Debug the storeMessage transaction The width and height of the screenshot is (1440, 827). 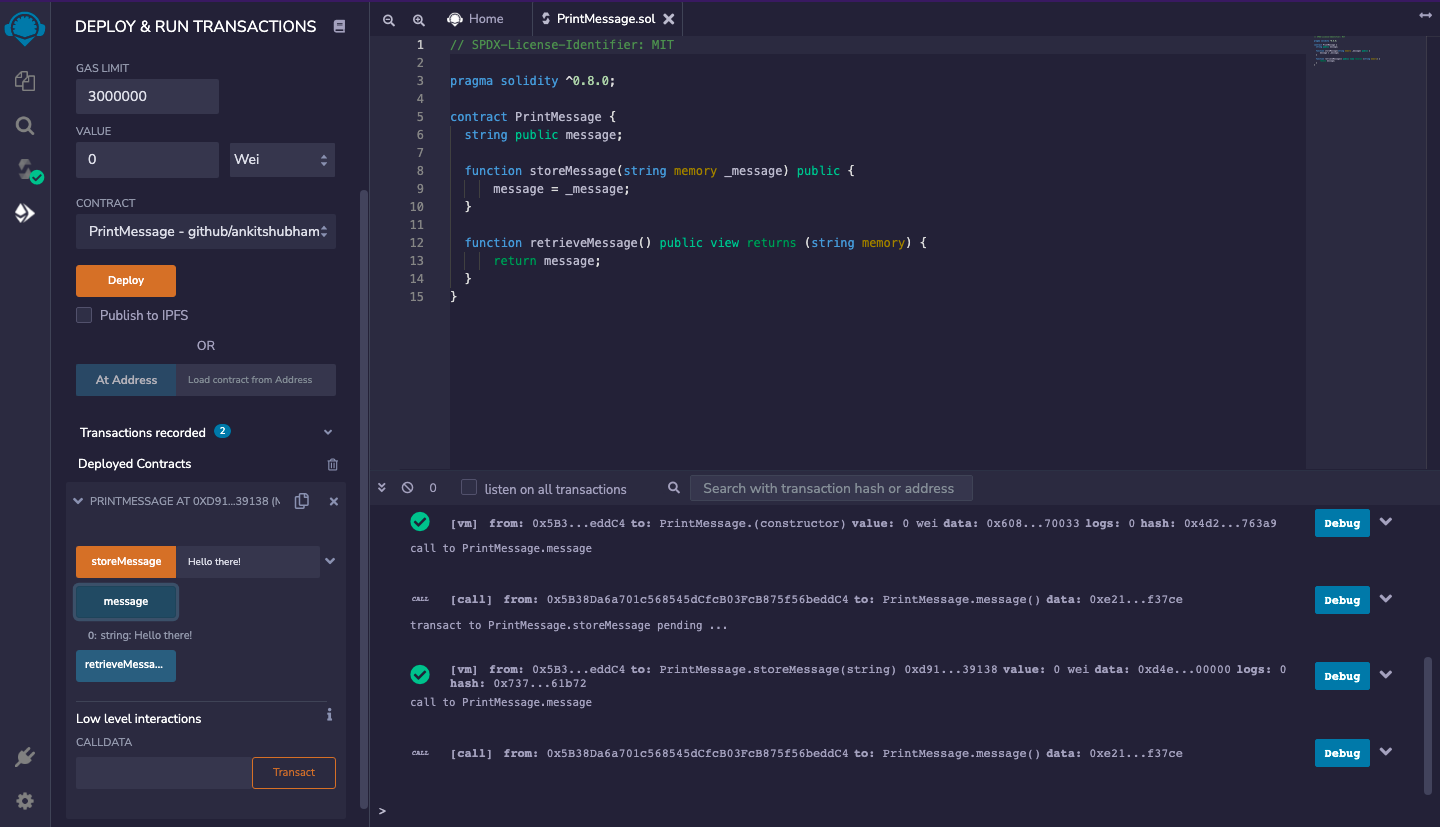(1342, 677)
